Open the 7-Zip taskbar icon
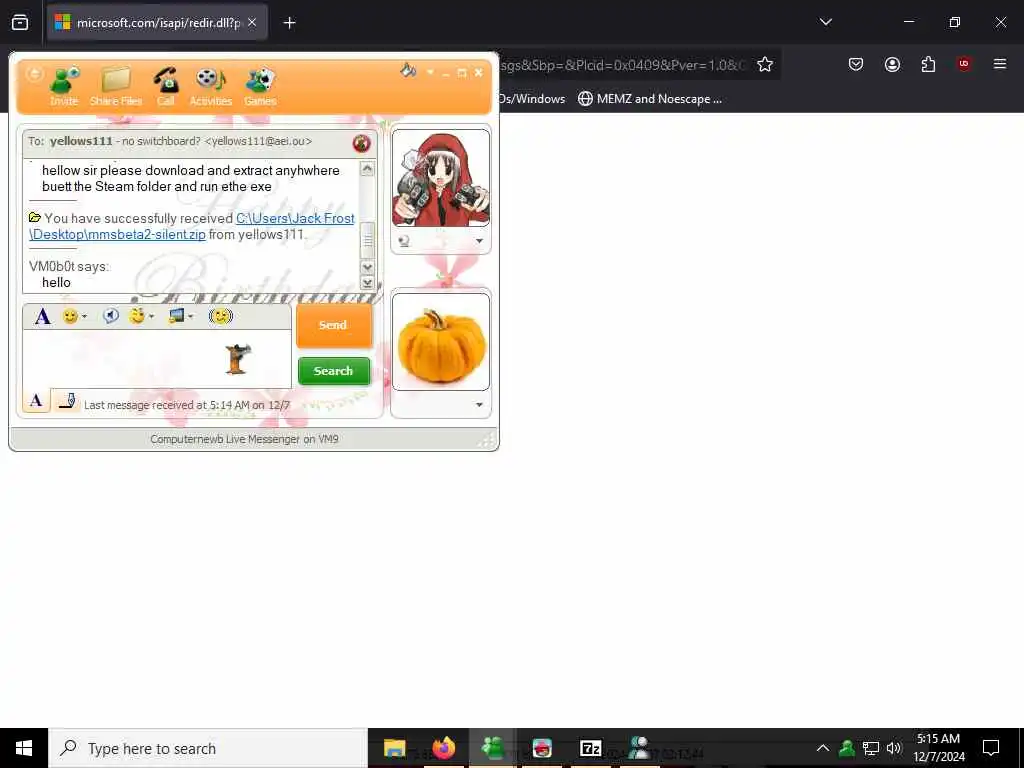Viewport: 1024px width, 768px height. [590, 748]
